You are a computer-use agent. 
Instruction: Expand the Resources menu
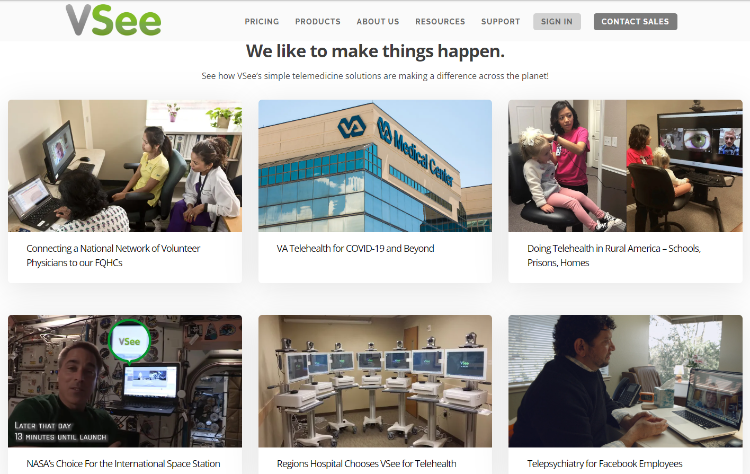[x=440, y=22]
